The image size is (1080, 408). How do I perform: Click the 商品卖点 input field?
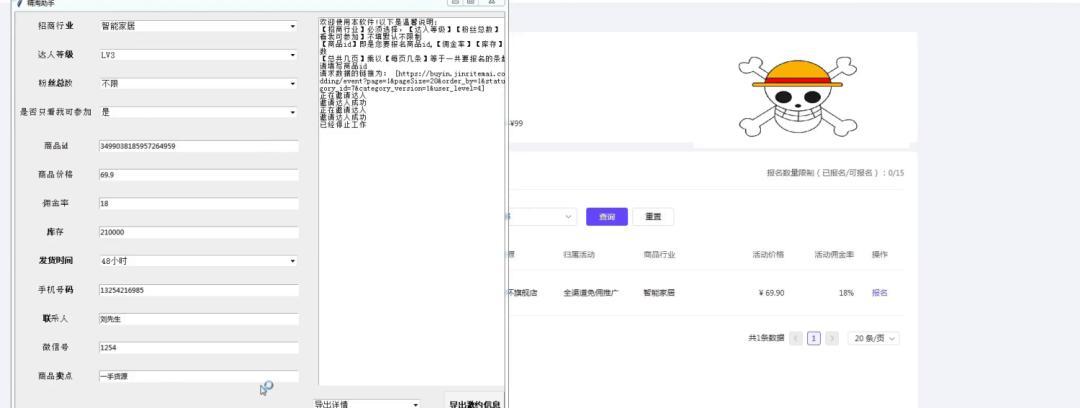(x=198, y=376)
